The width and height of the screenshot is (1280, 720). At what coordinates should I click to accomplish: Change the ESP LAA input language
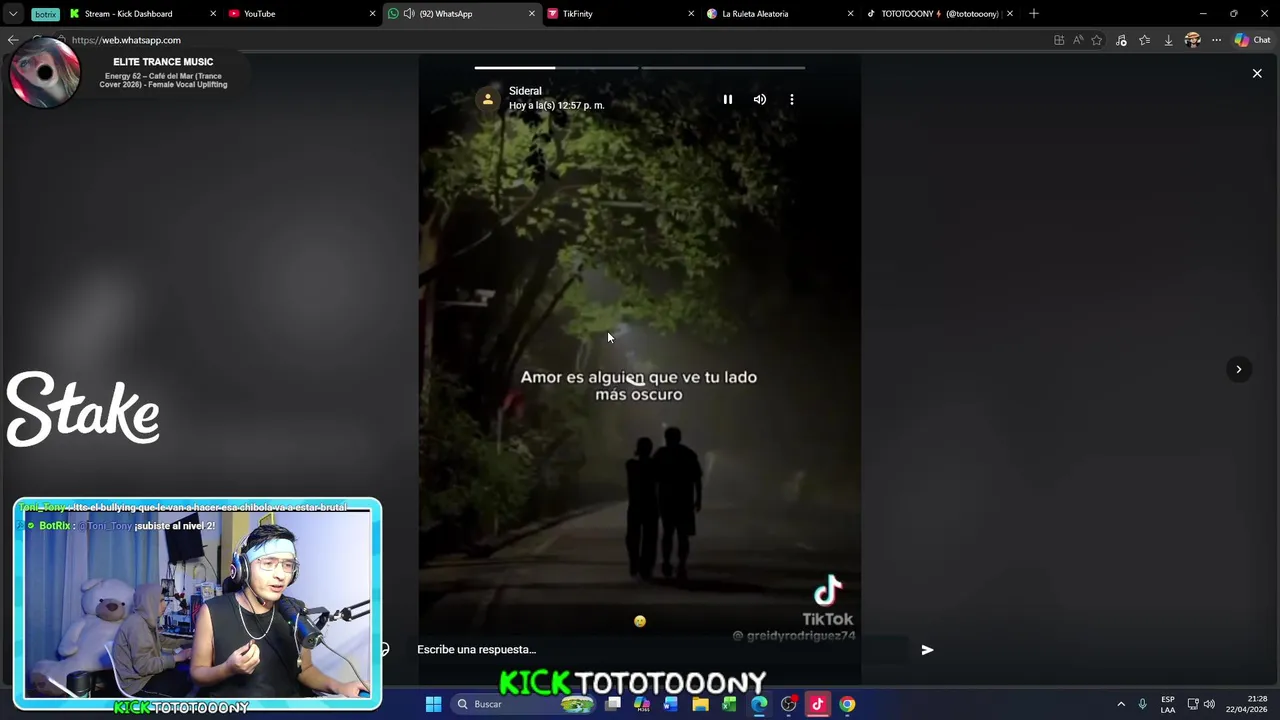pos(1168,704)
